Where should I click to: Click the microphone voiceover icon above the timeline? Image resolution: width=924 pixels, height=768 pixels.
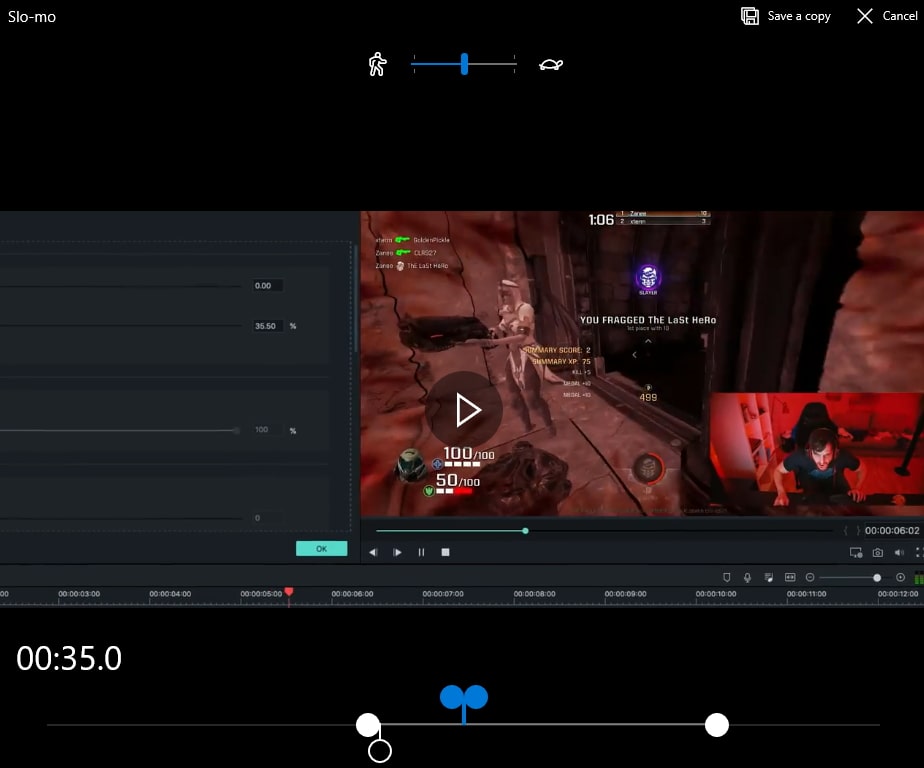pos(747,578)
